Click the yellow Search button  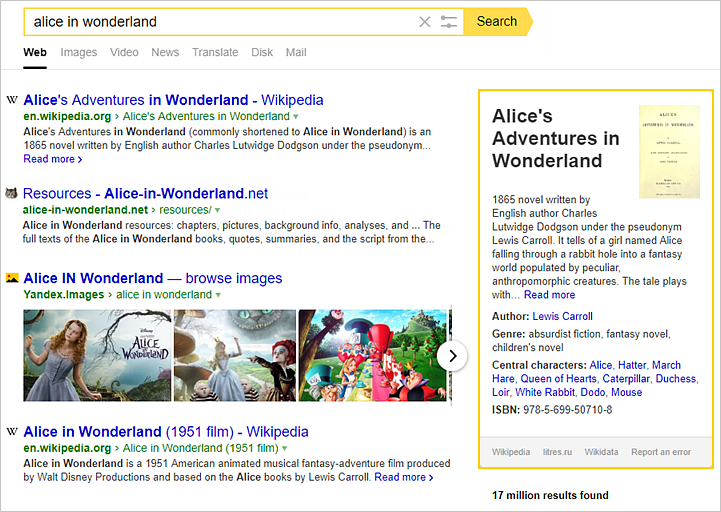pos(498,22)
